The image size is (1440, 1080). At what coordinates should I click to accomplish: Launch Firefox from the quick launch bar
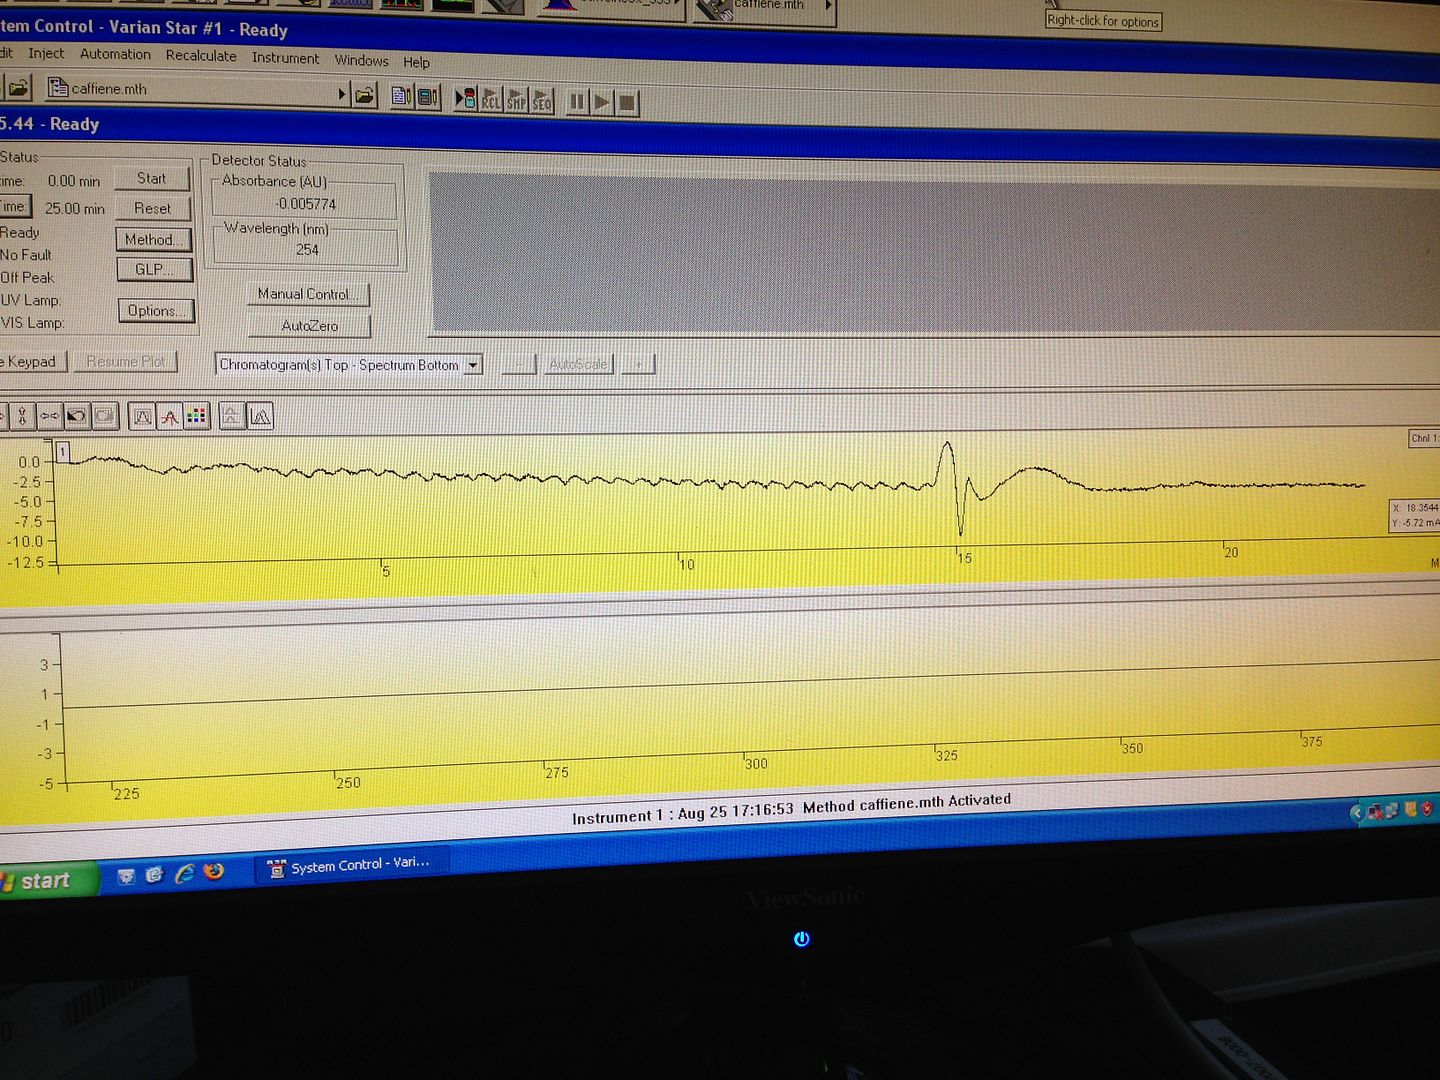213,872
